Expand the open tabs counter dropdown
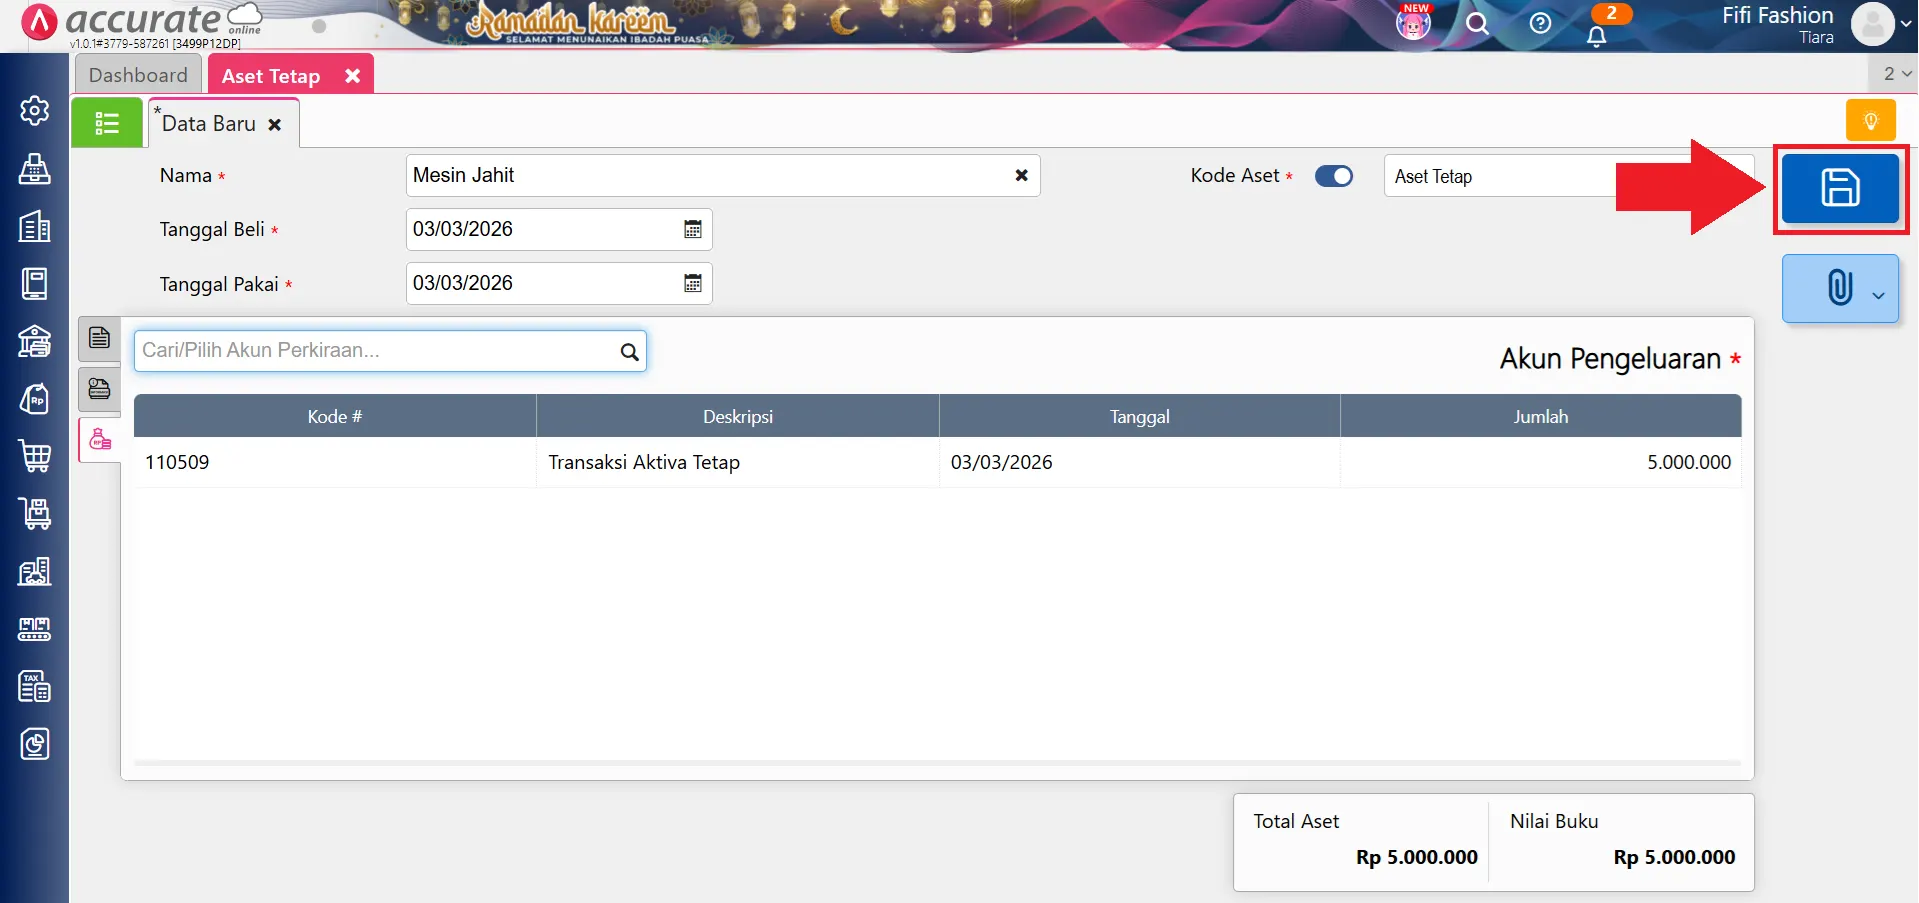1919x903 pixels. [x=1896, y=74]
